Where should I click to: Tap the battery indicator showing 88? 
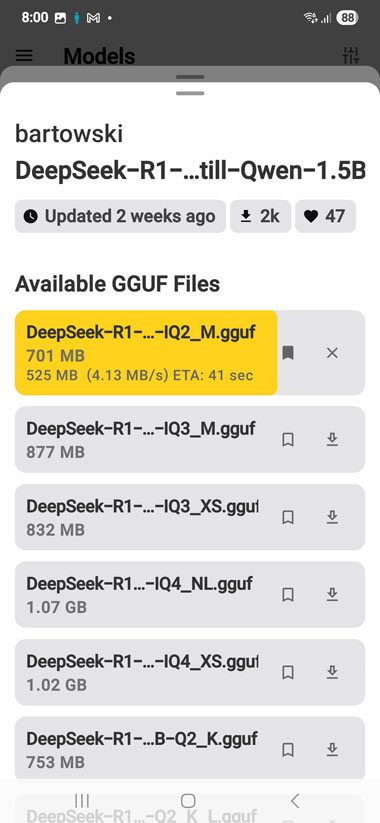point(347,18)
